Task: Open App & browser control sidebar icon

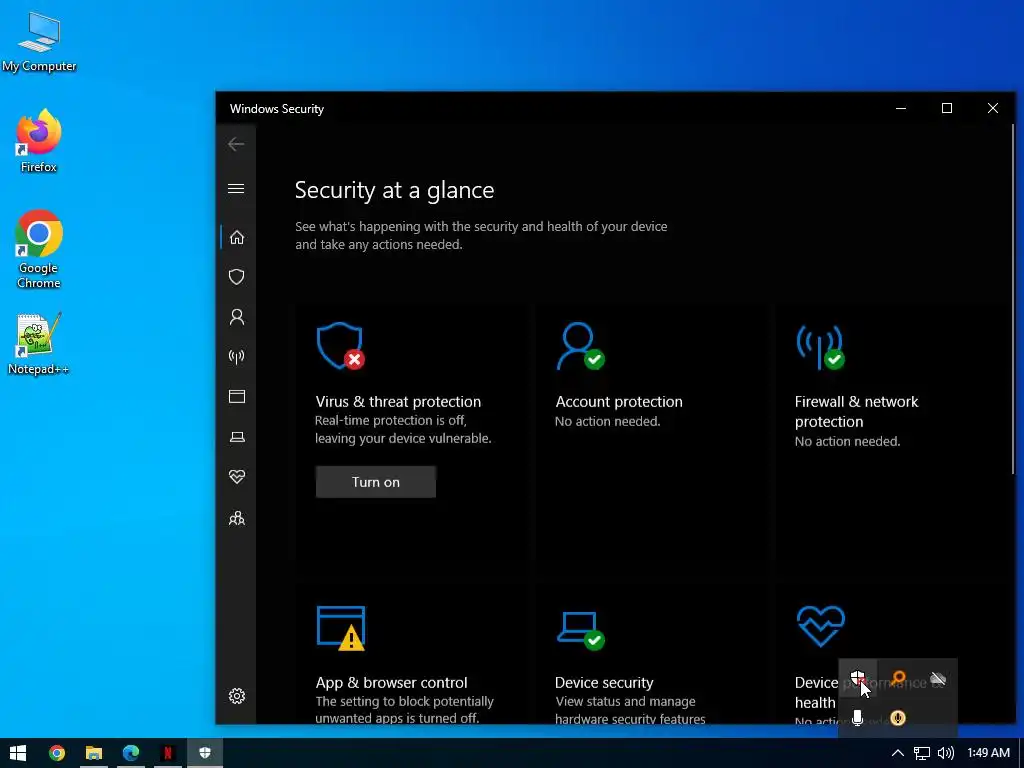Action: tap(236, 396)
